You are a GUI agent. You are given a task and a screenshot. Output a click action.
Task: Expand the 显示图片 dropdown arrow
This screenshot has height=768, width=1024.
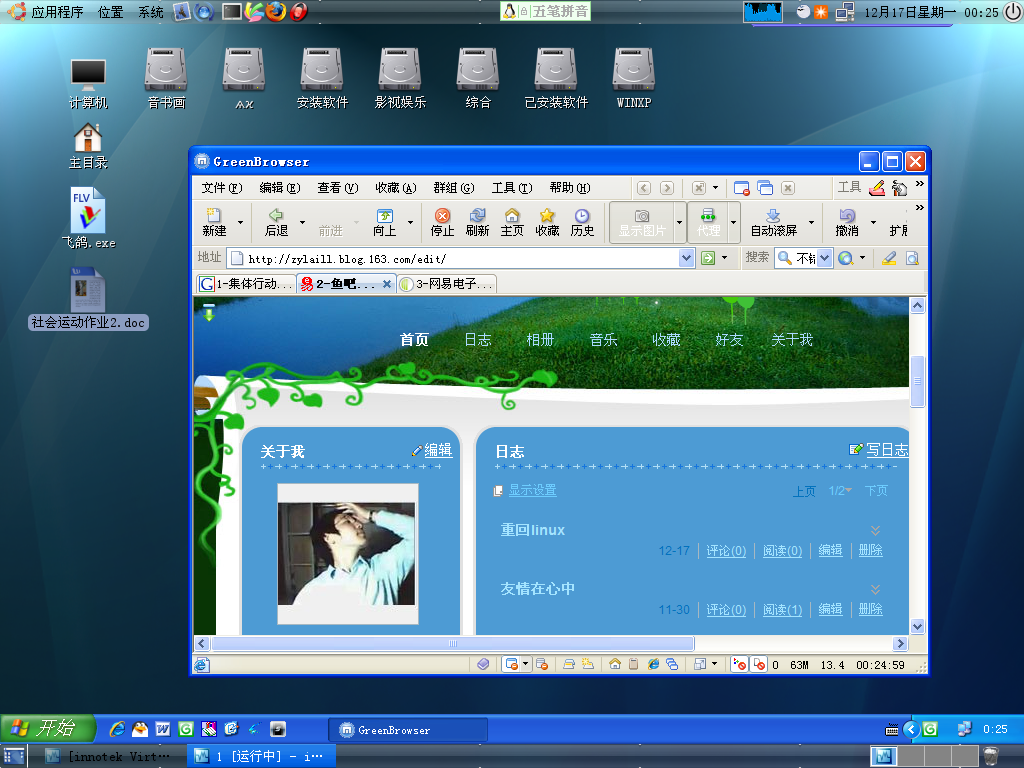click(x=679, y=223)
